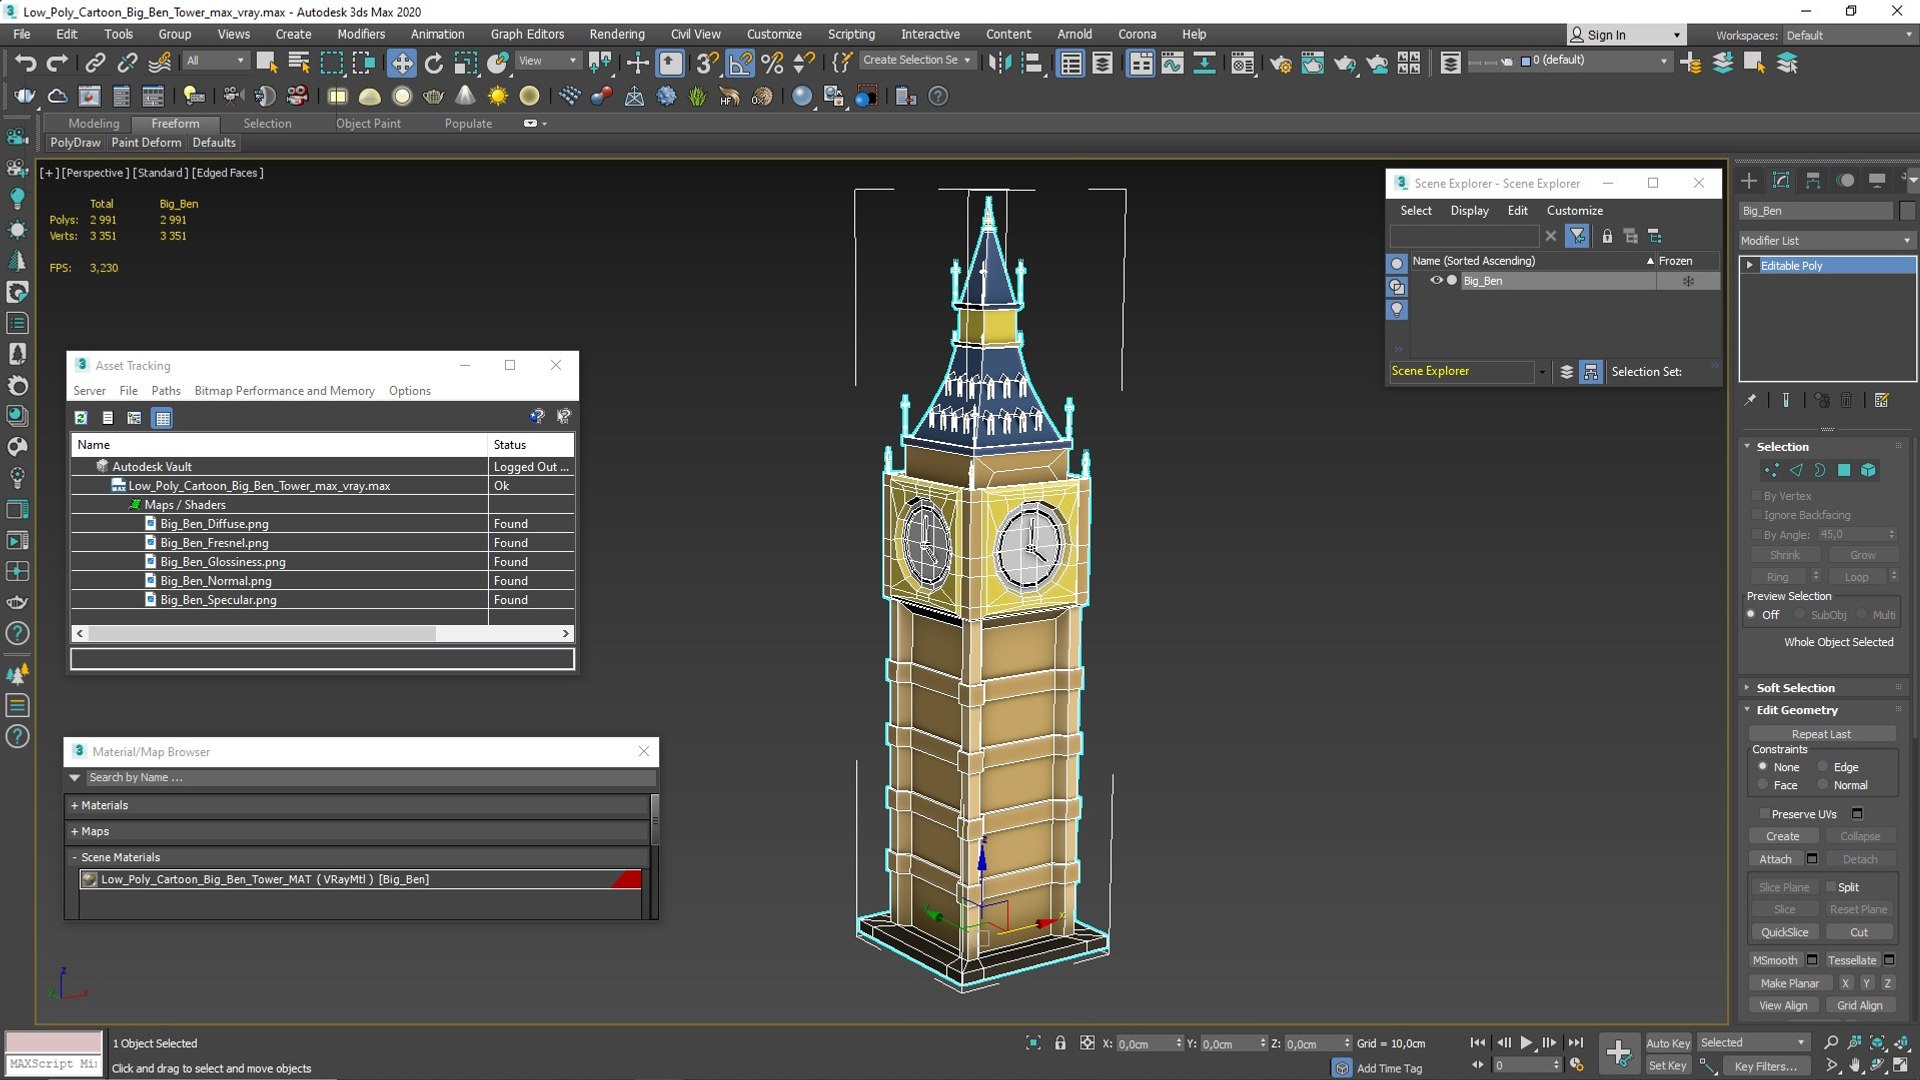
Task: Click the Play Animation button
Action: coord(1526,1042)
